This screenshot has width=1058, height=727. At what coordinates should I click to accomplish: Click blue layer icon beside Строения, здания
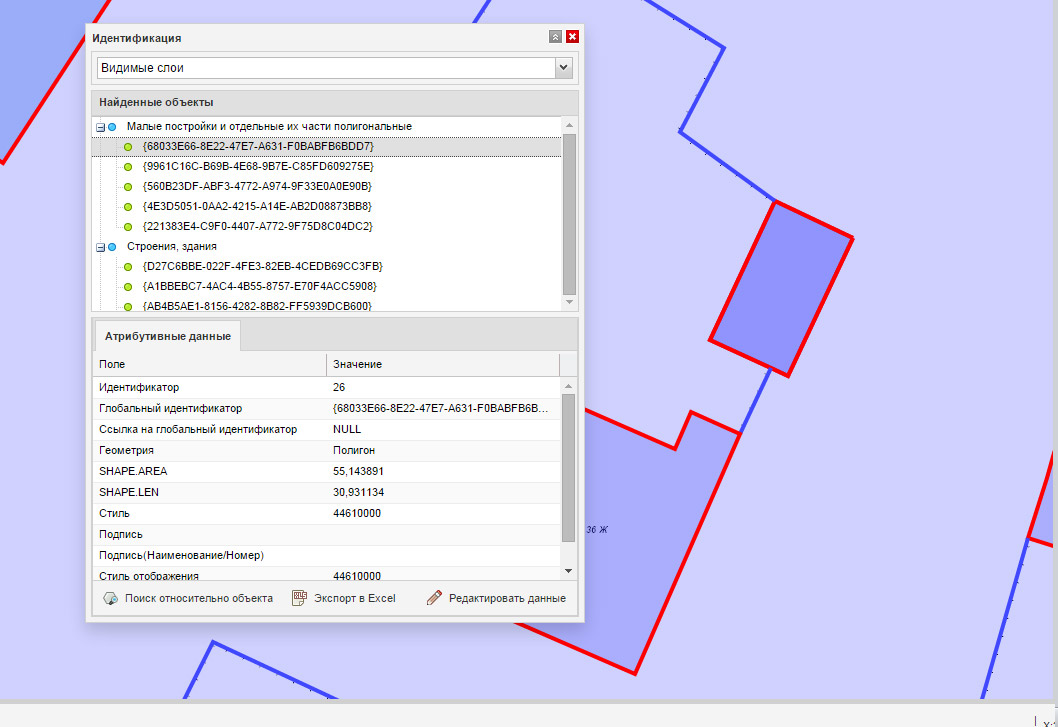point(112,247)
